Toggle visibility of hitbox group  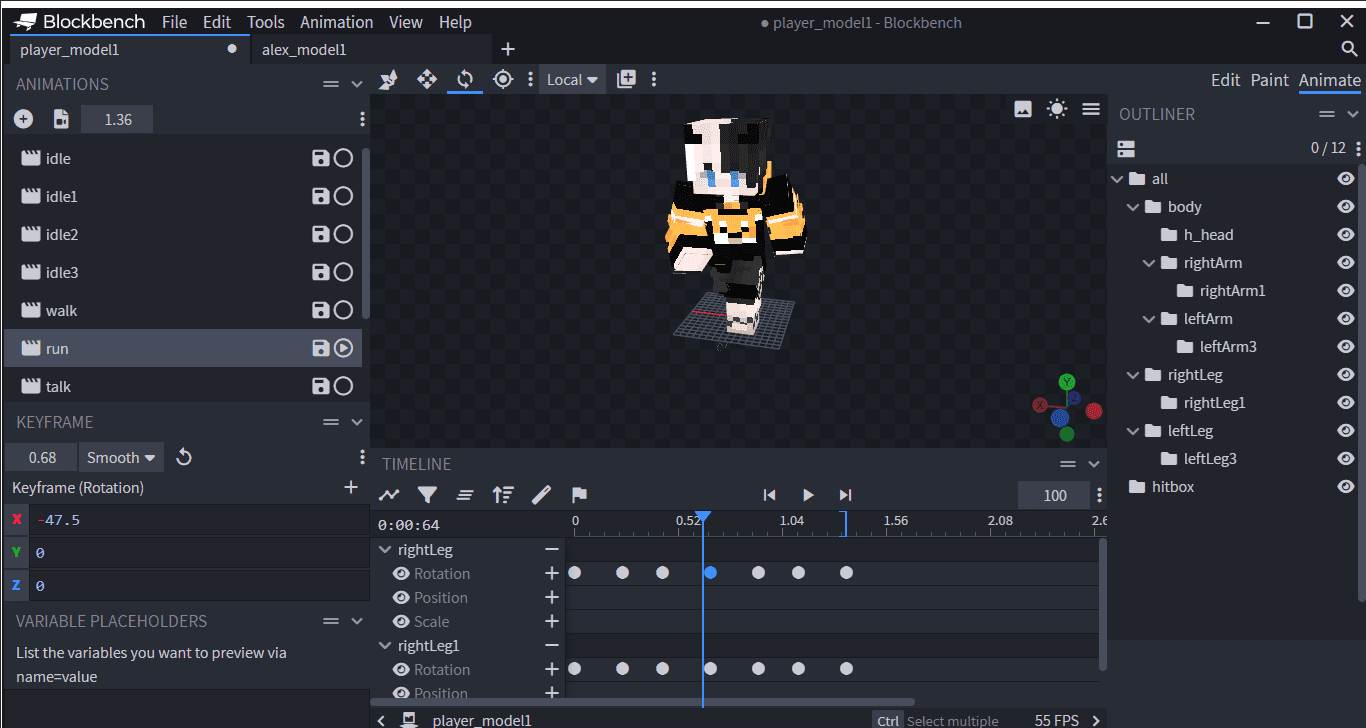[x=1345, y=487]
